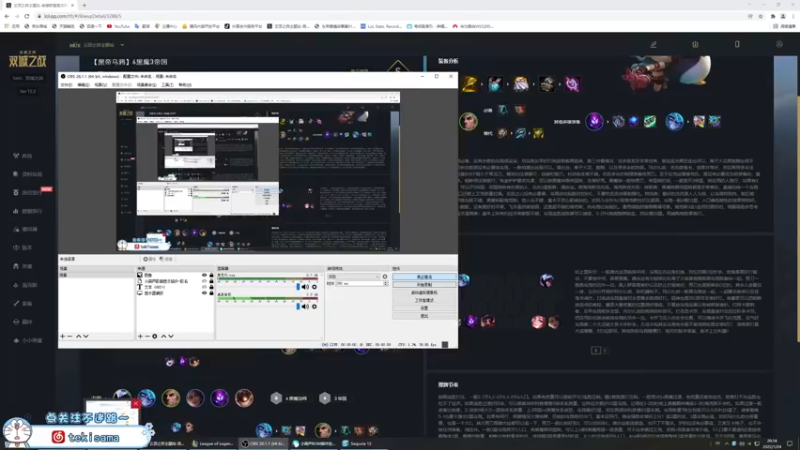The height and width of the screenshot is (450, 800).
Task: Click the 启动虚拟摄像机 button in OBS
Action: pos(424,293)
